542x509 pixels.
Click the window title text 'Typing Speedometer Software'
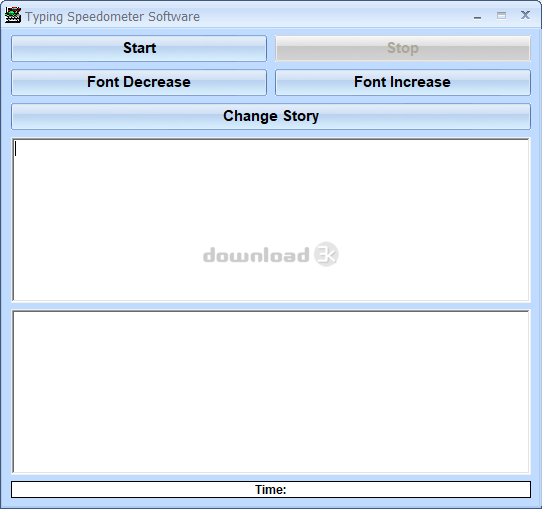pyautogui.click(x=112, y=17)
